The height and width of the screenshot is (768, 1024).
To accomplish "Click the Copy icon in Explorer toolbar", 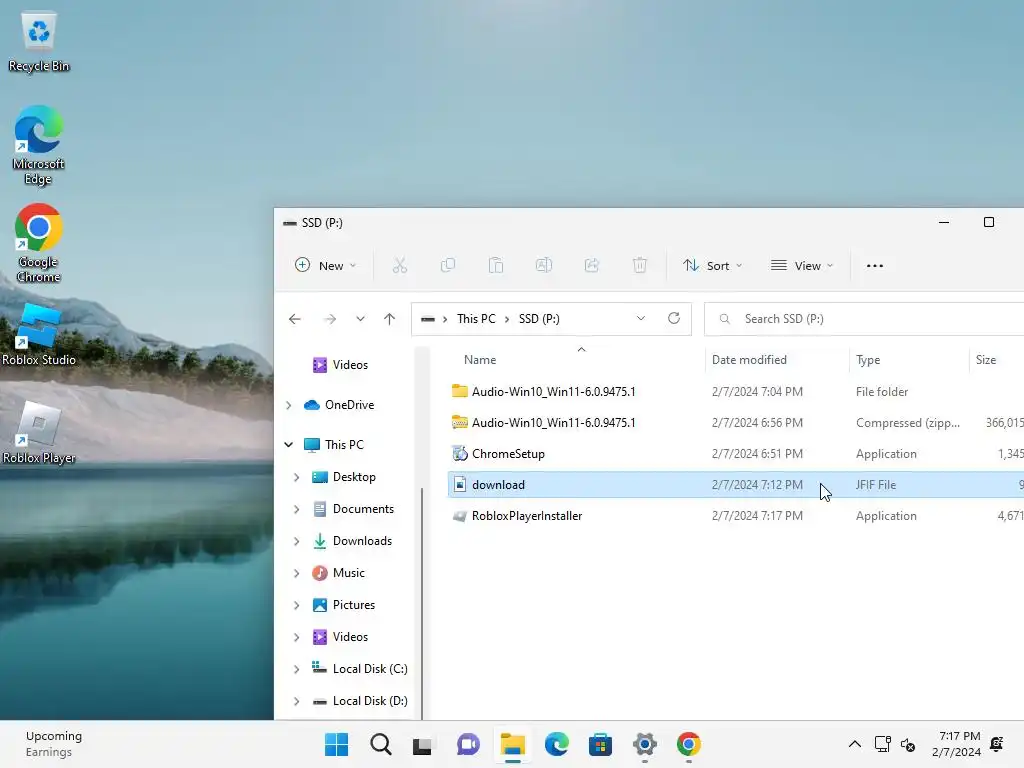I will [x=447, y=265].
